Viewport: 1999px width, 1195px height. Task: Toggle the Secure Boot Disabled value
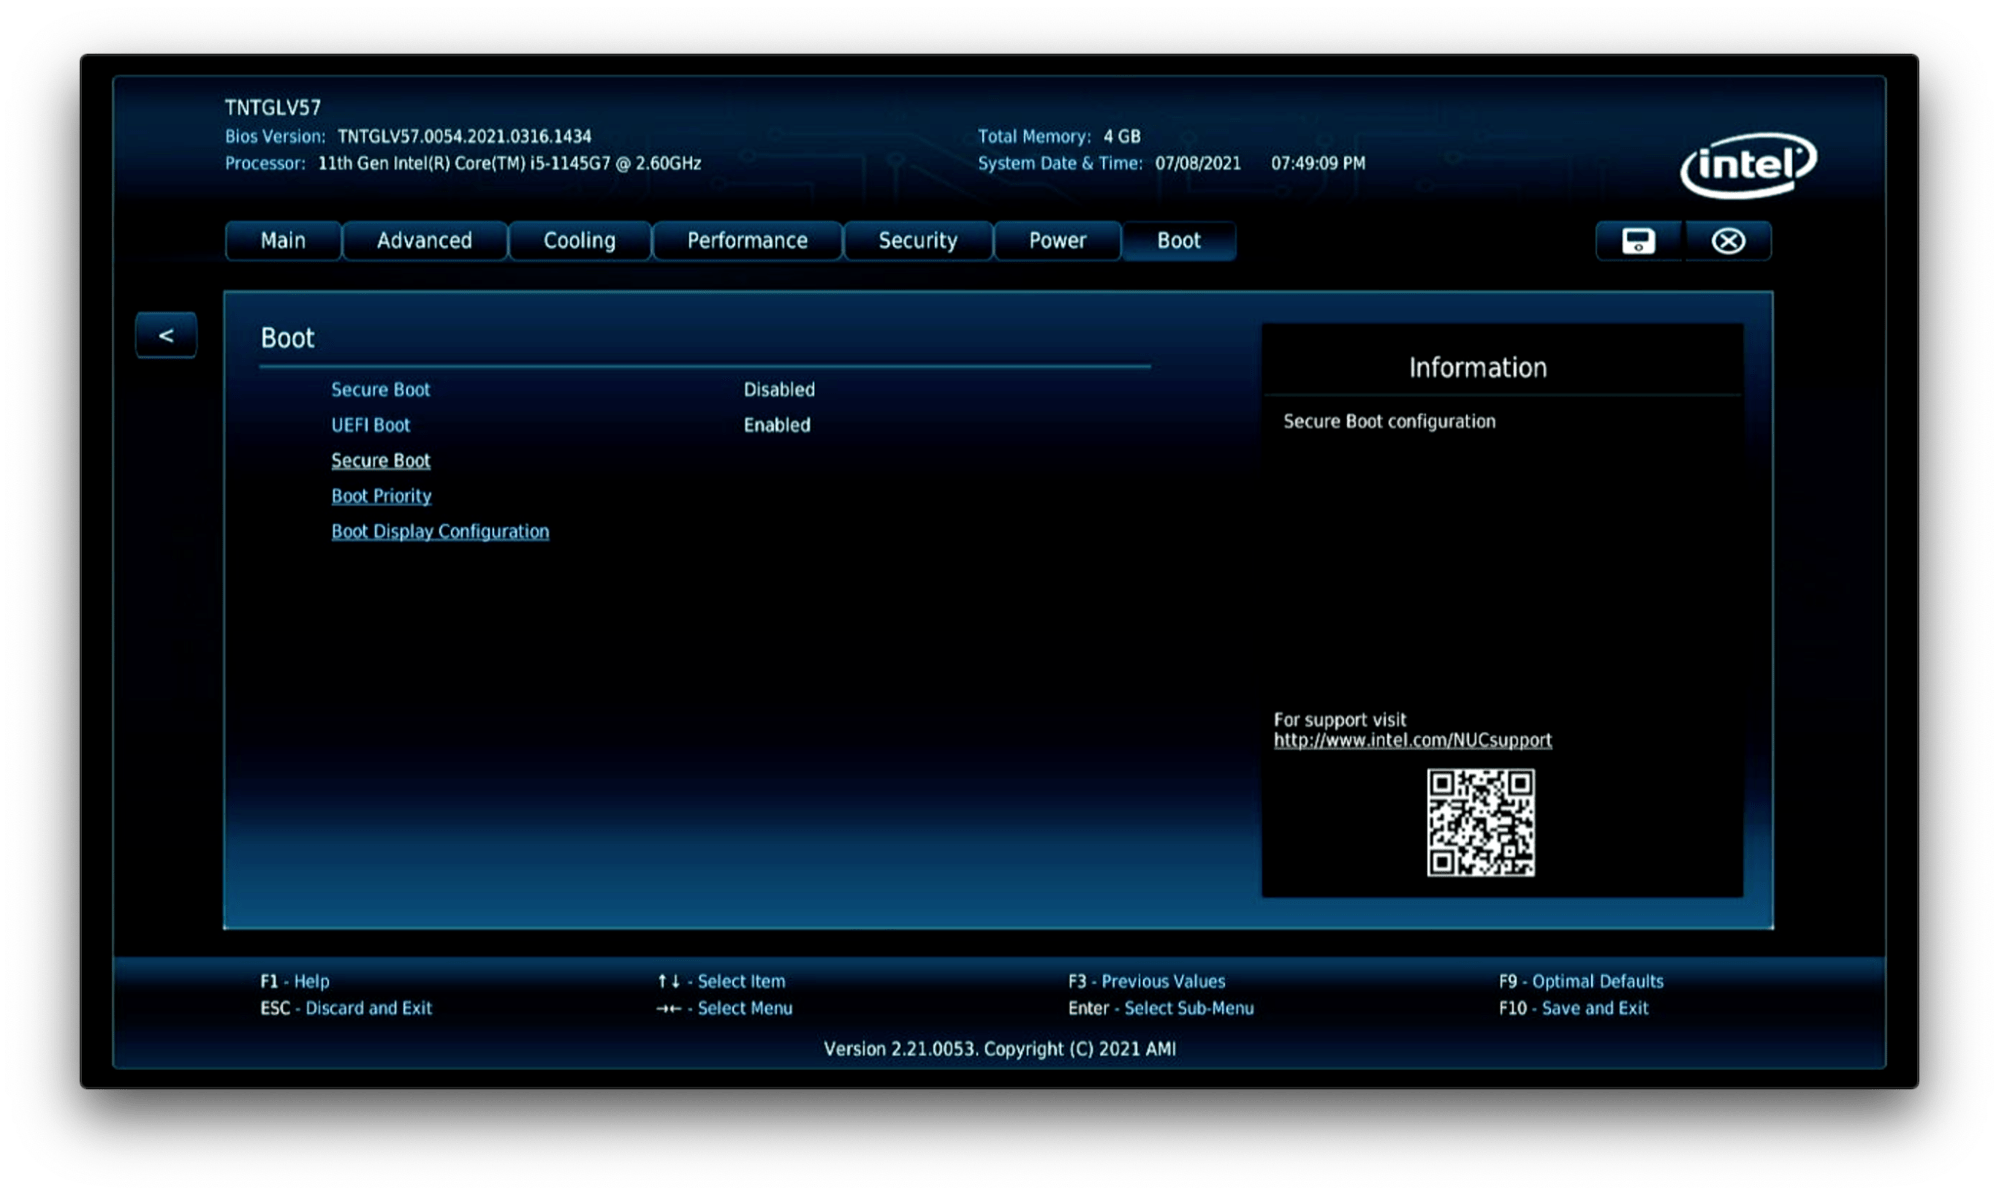(778, 390)
